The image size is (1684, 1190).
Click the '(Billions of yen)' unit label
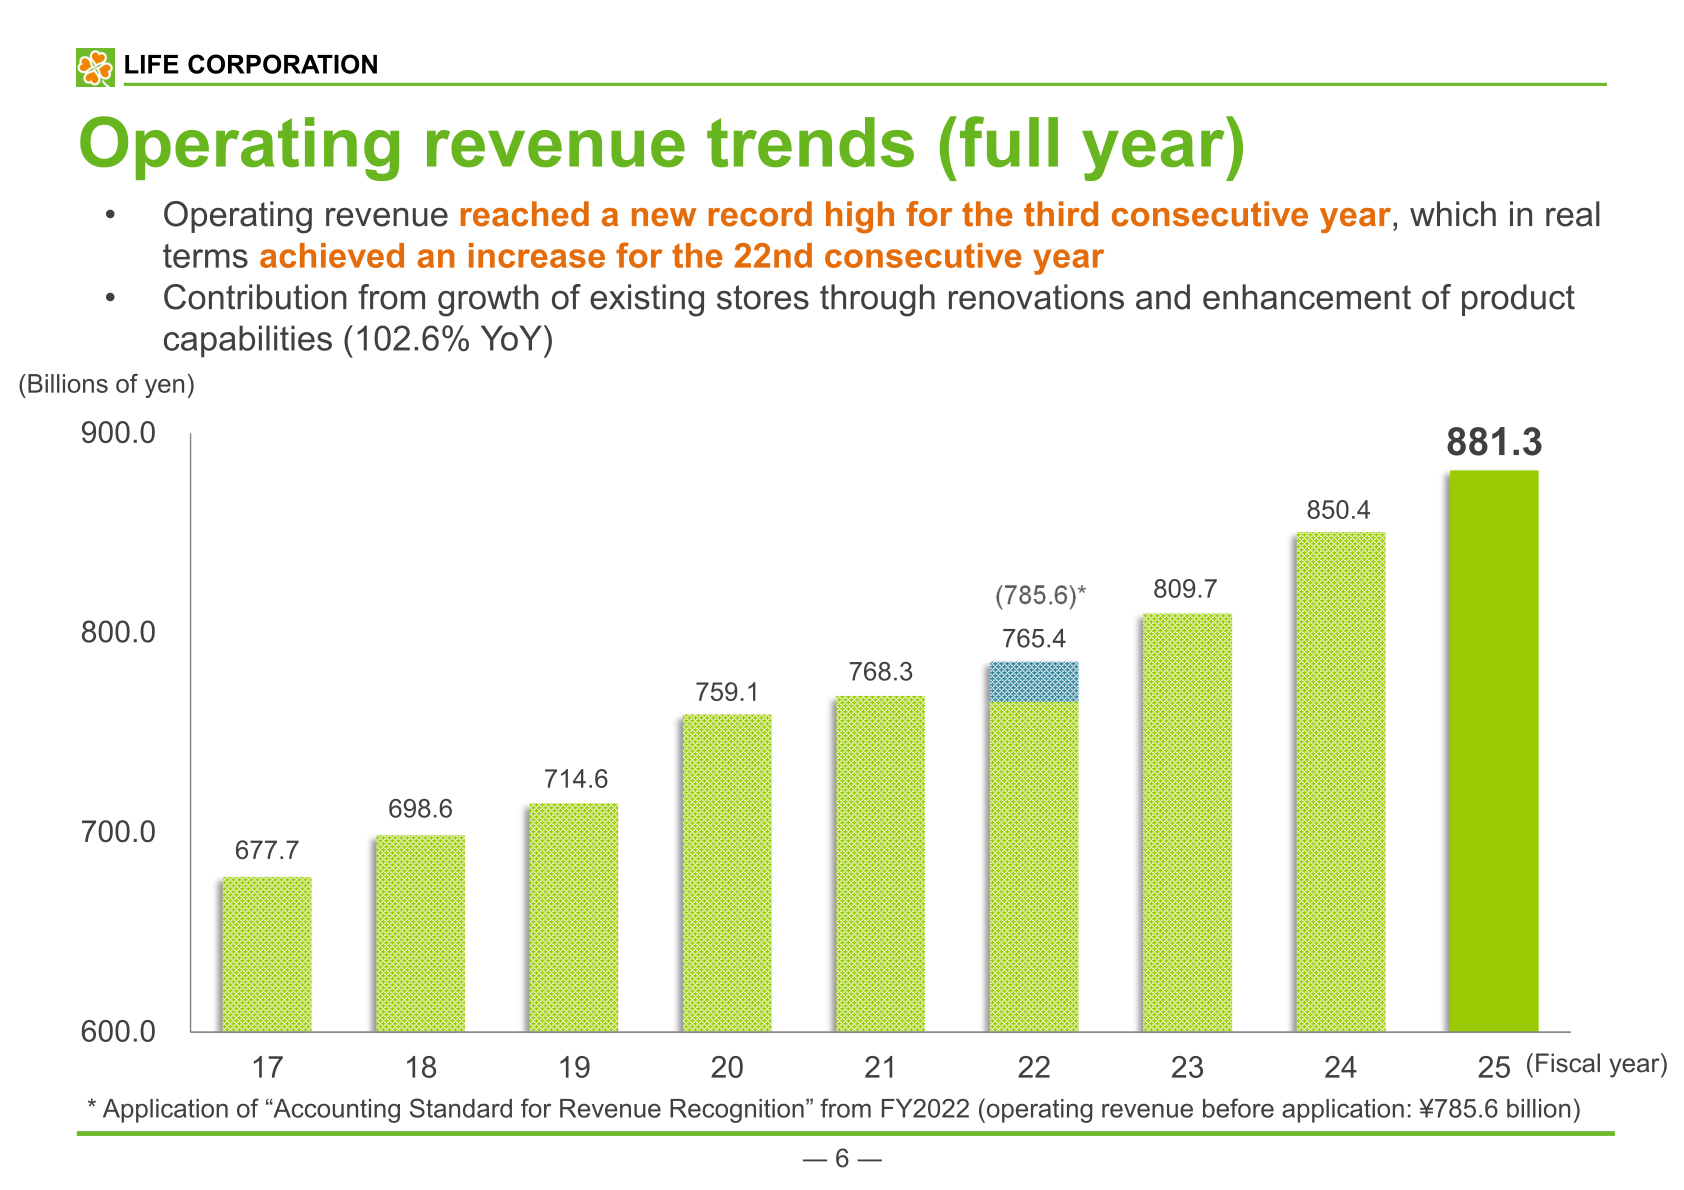(x=106, y=384)
